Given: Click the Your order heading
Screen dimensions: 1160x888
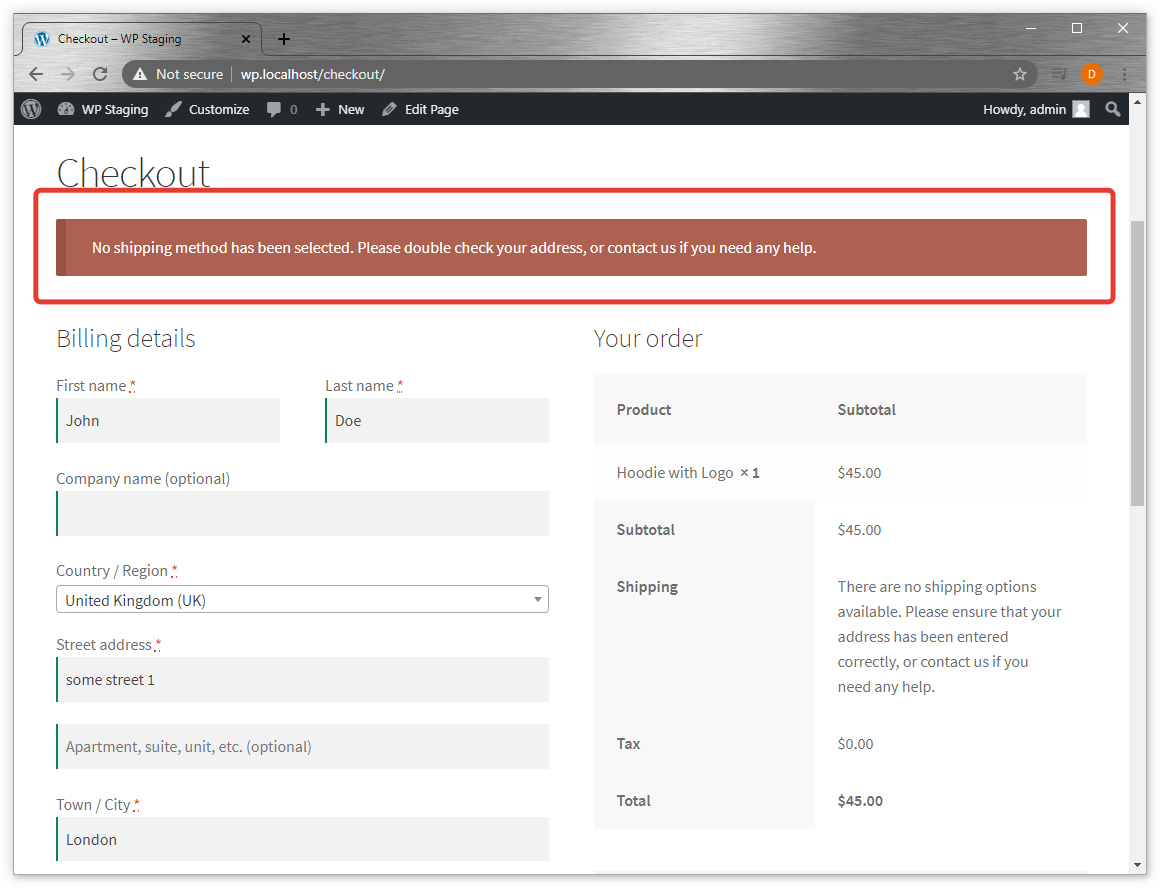Looking at the screenshot, I should (x=647, y=338).
